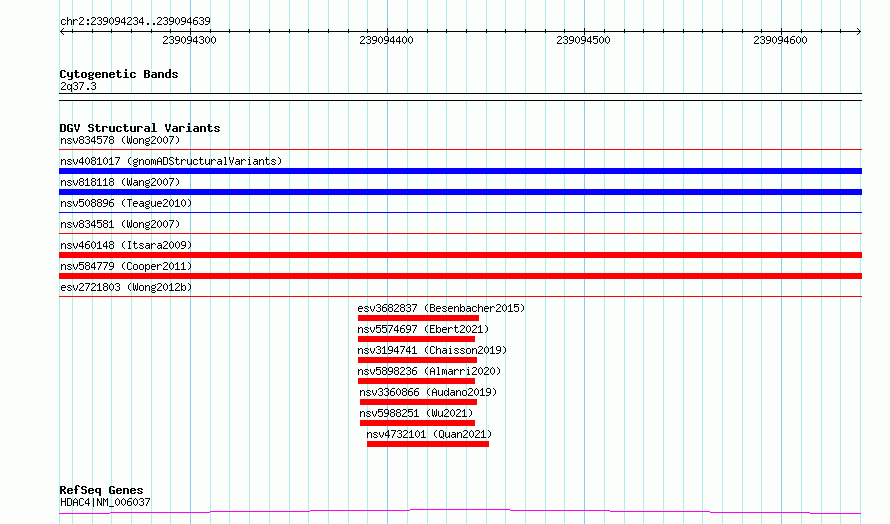Screen dimensions: 890x524
Task: Click the 239094600 ruler position label
Action: [780, 40]
